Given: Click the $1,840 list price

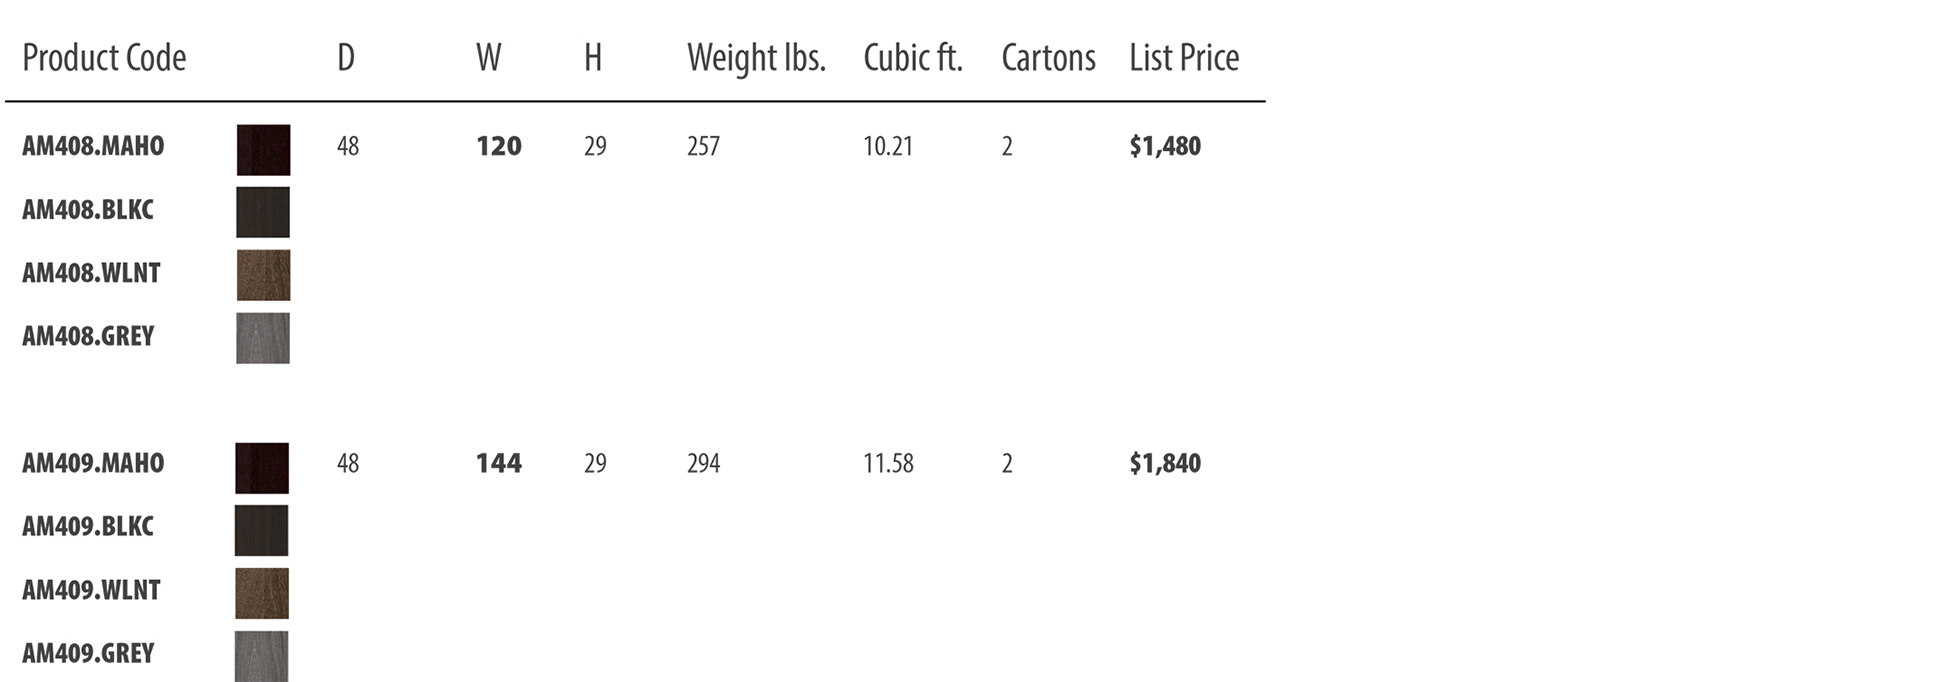Looking at the screenshot, I should [1165, 463].
